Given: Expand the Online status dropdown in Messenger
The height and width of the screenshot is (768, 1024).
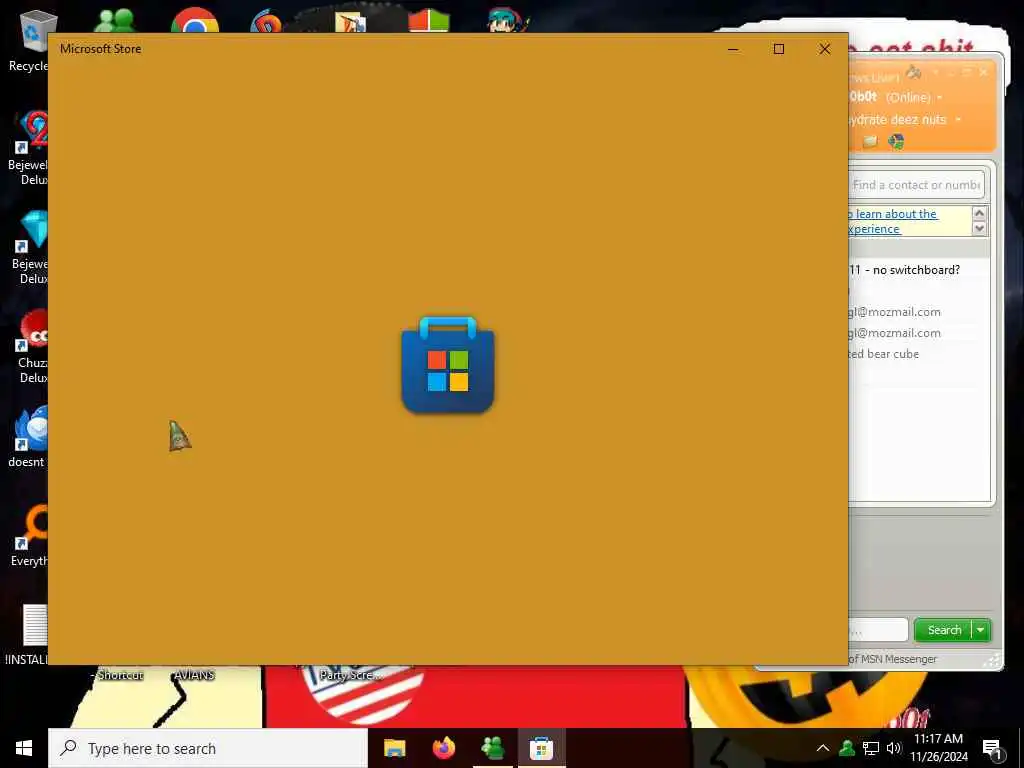Looking at the screenshot, I should (940, 98).
